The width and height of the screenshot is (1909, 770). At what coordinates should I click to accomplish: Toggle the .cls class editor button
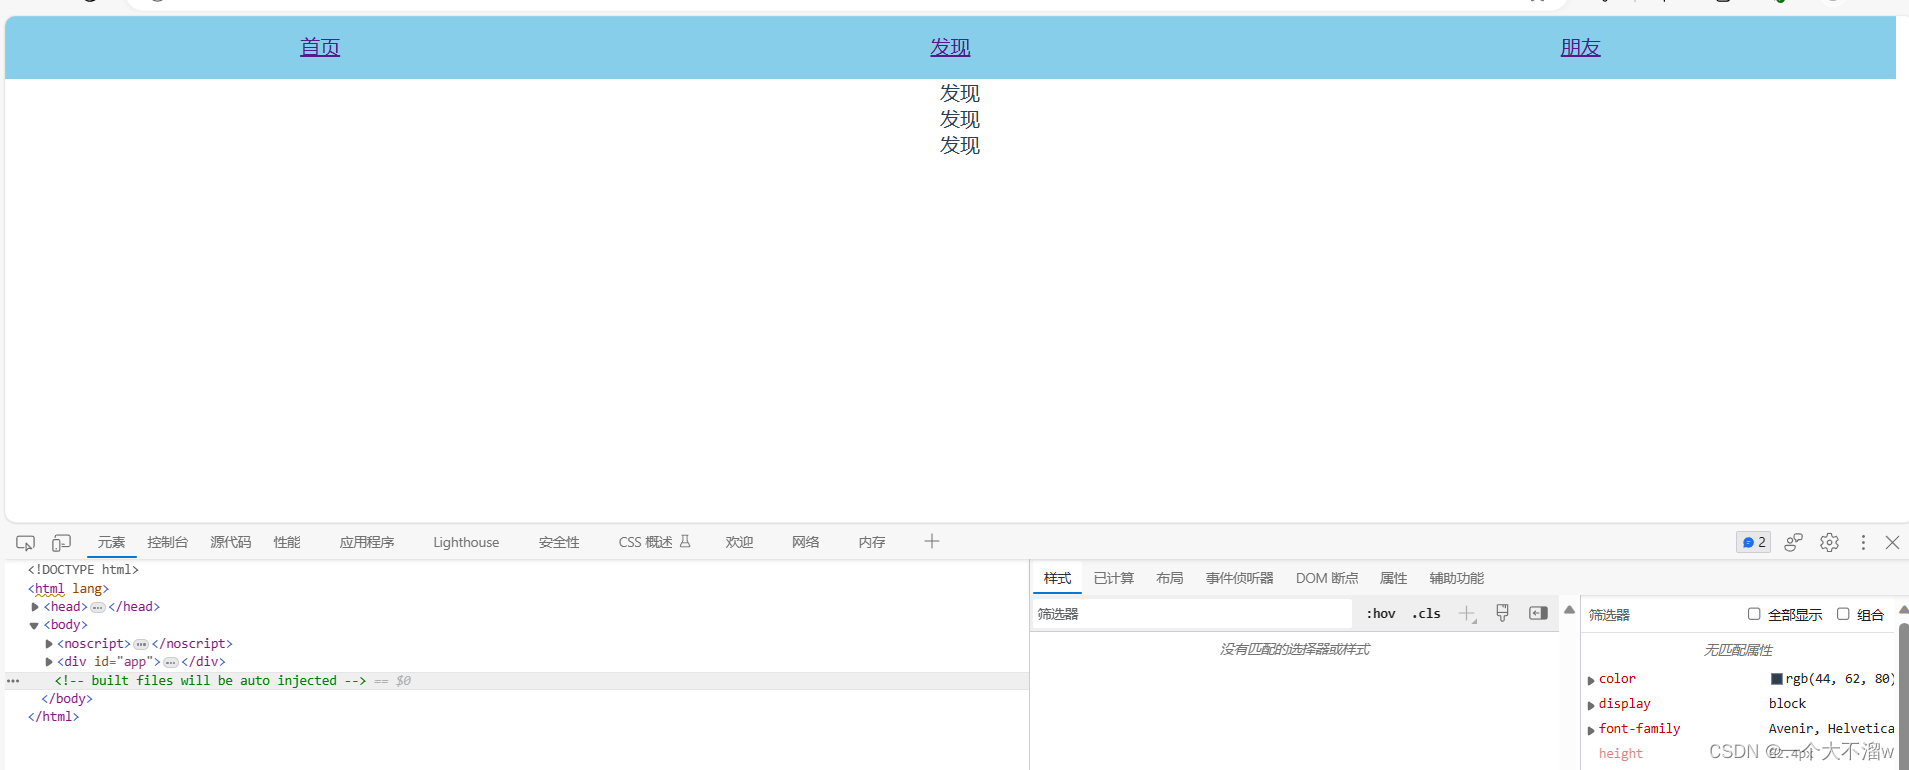click(x=1426, y=614)
